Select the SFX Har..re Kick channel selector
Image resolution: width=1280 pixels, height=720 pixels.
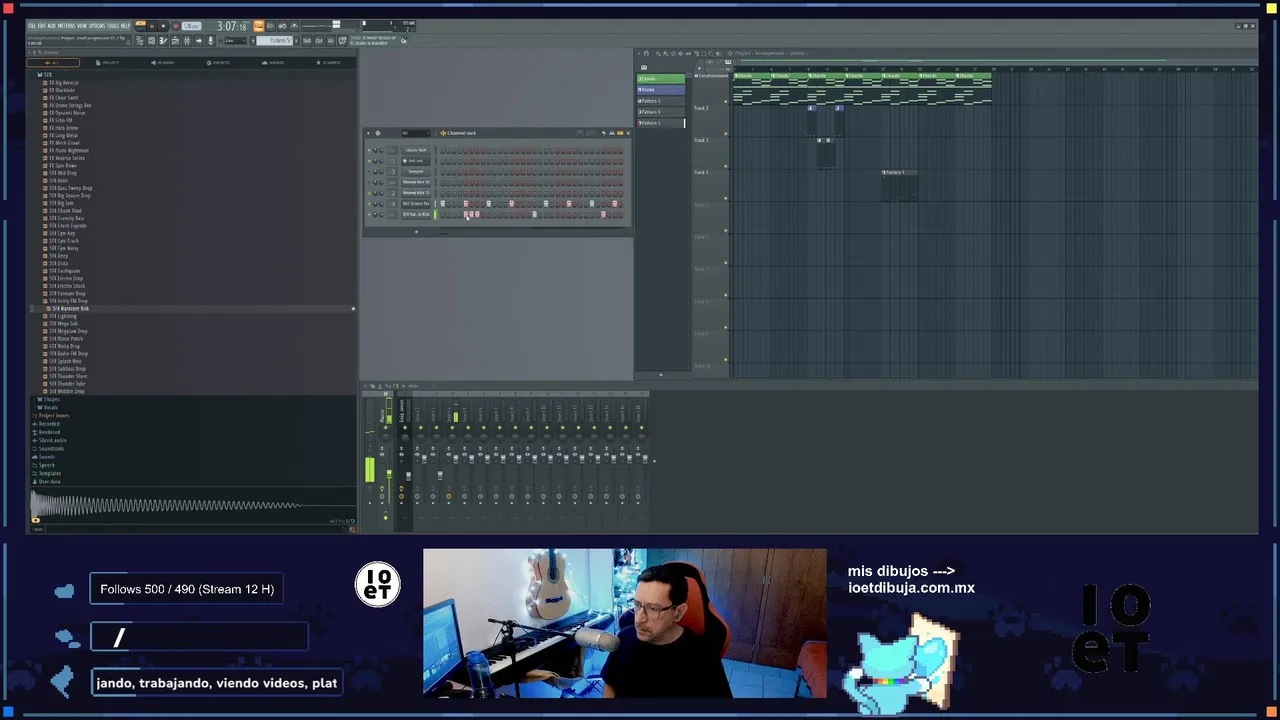(x=436, y=214)
